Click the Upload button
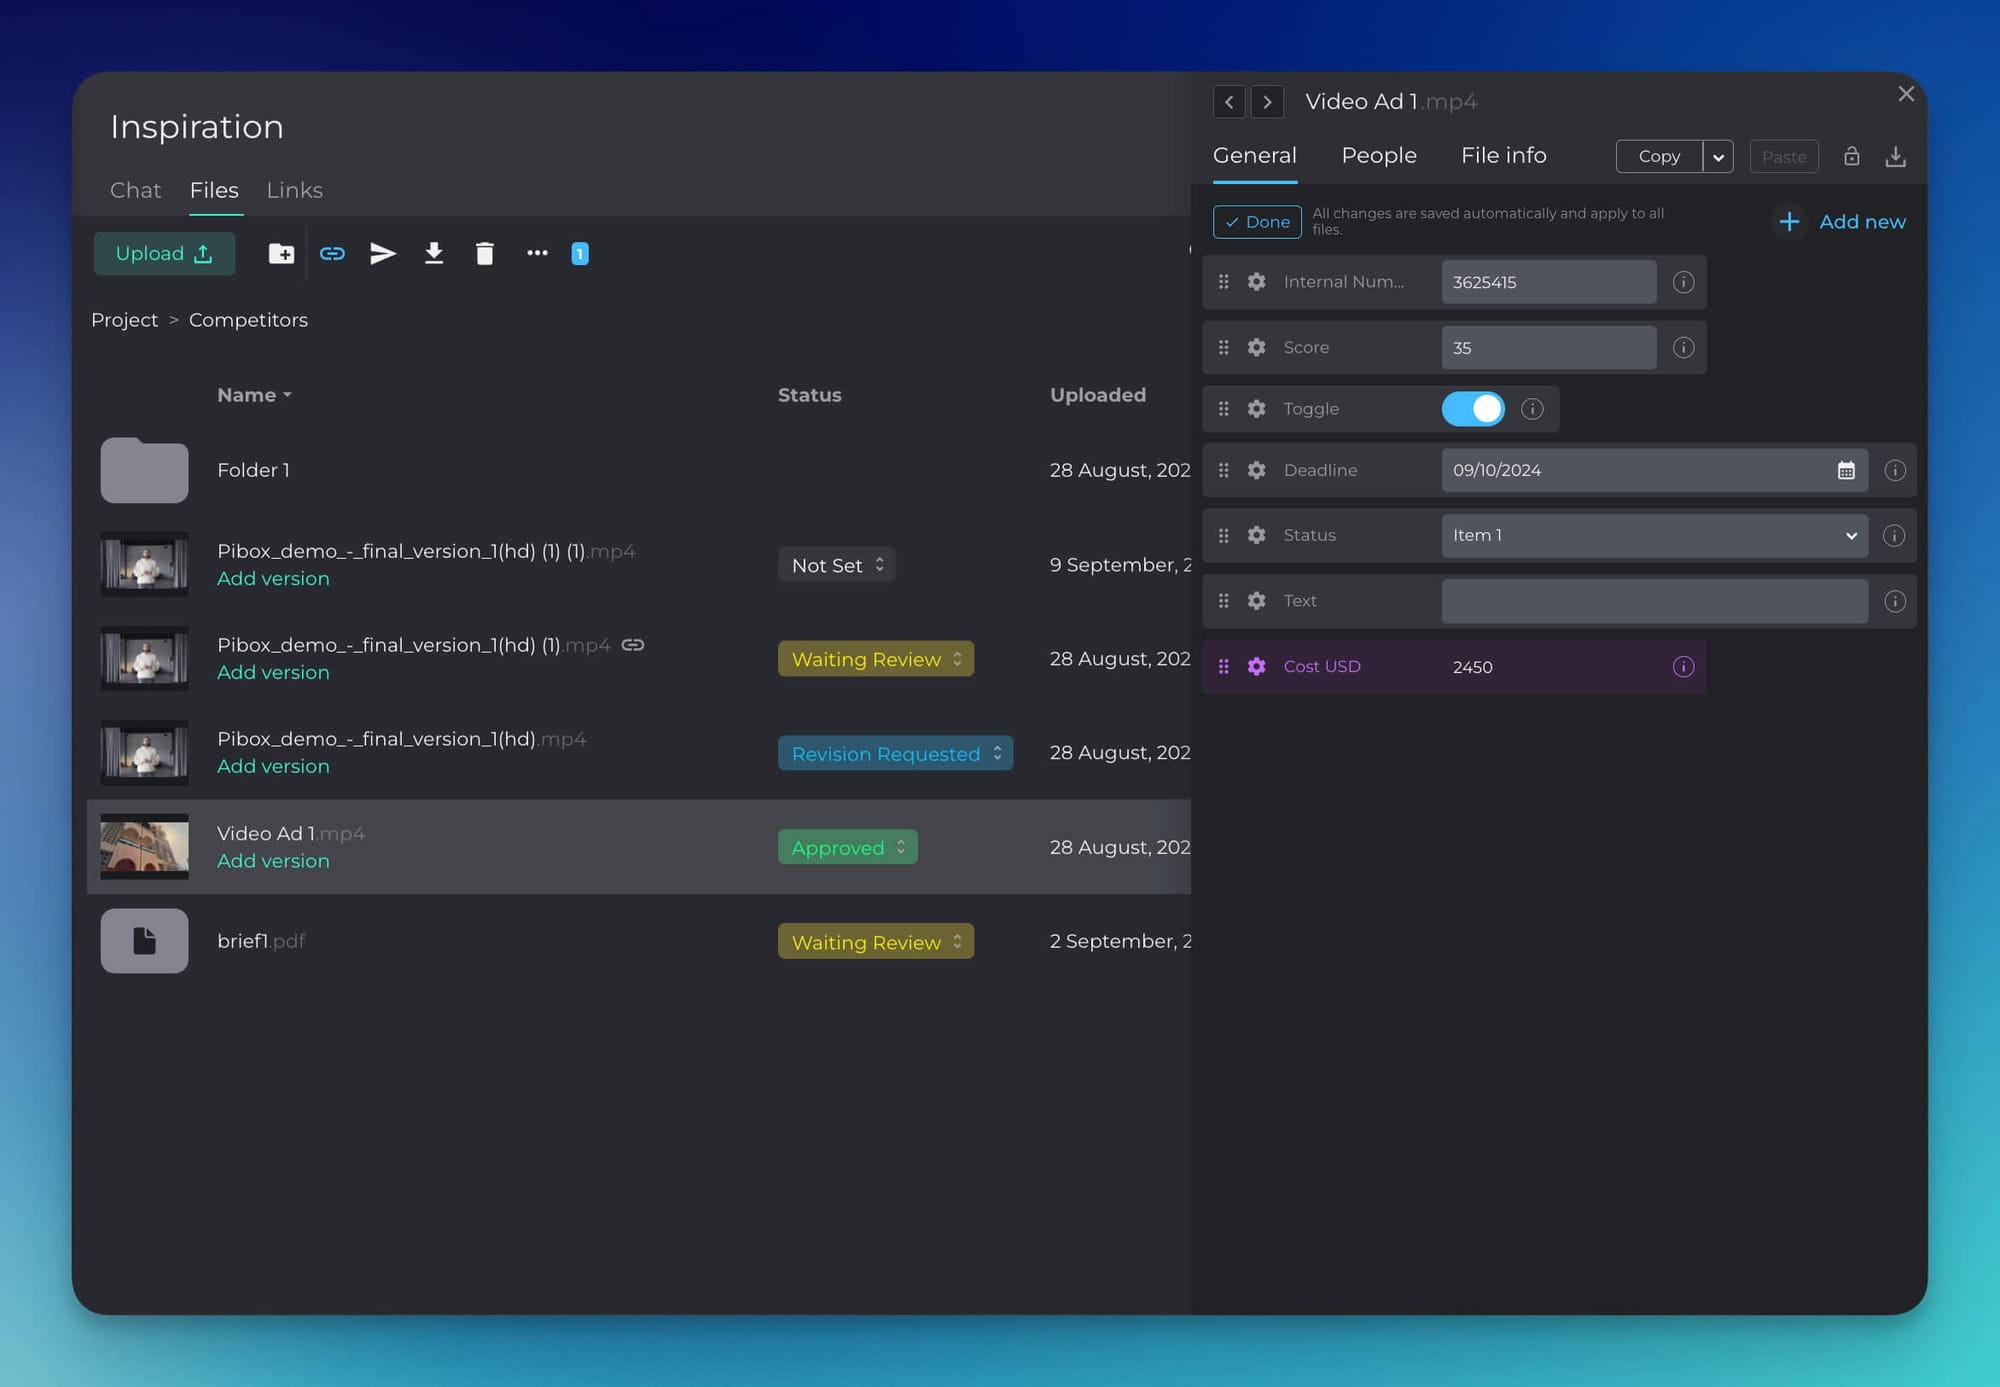Viewport: 2000px width, 1387px height. pyautogui.click(x=164, y=253)
